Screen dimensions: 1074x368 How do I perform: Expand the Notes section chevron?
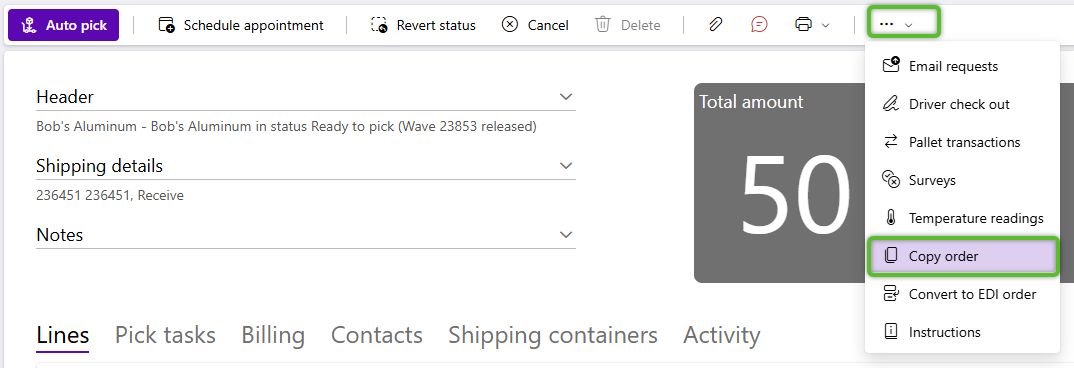click(x=566, y=234)
